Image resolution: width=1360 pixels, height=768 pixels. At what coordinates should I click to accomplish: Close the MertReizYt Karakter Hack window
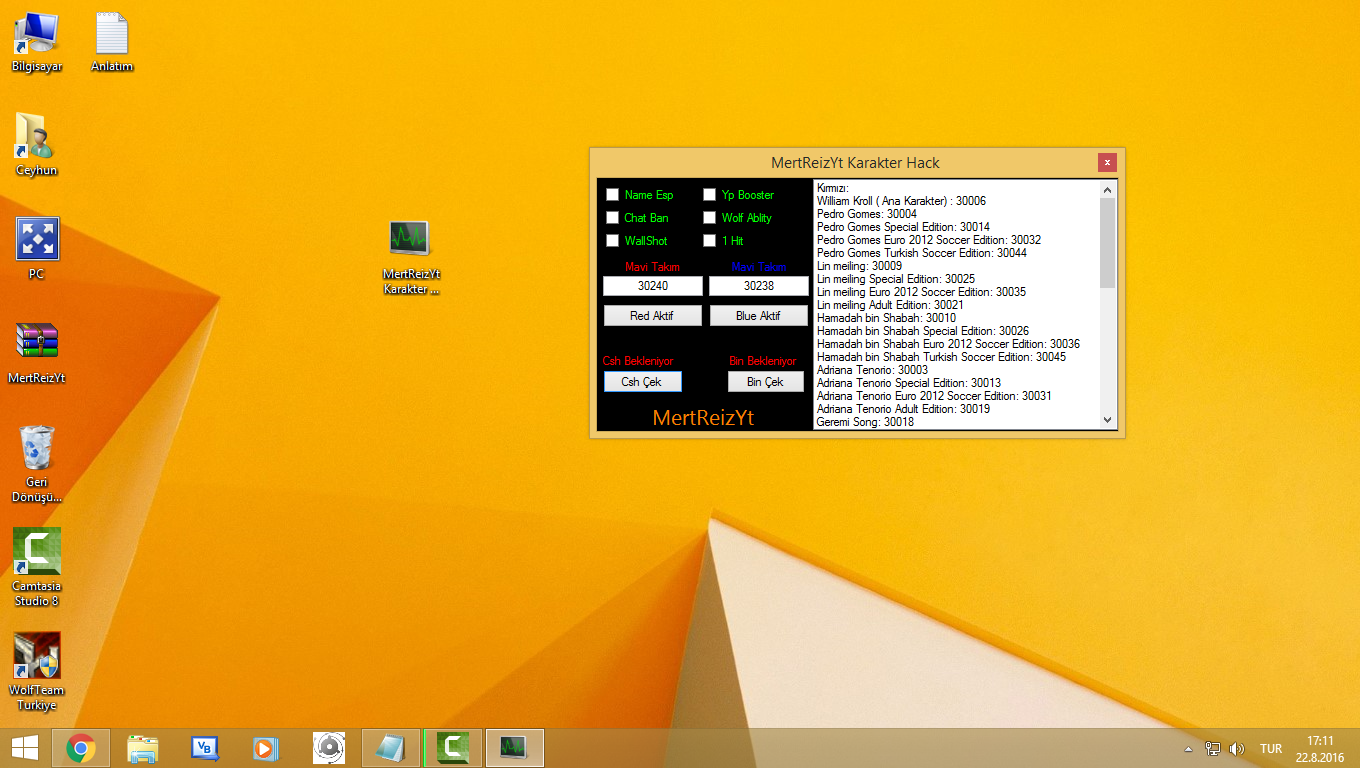click(x=1107, y=163)
